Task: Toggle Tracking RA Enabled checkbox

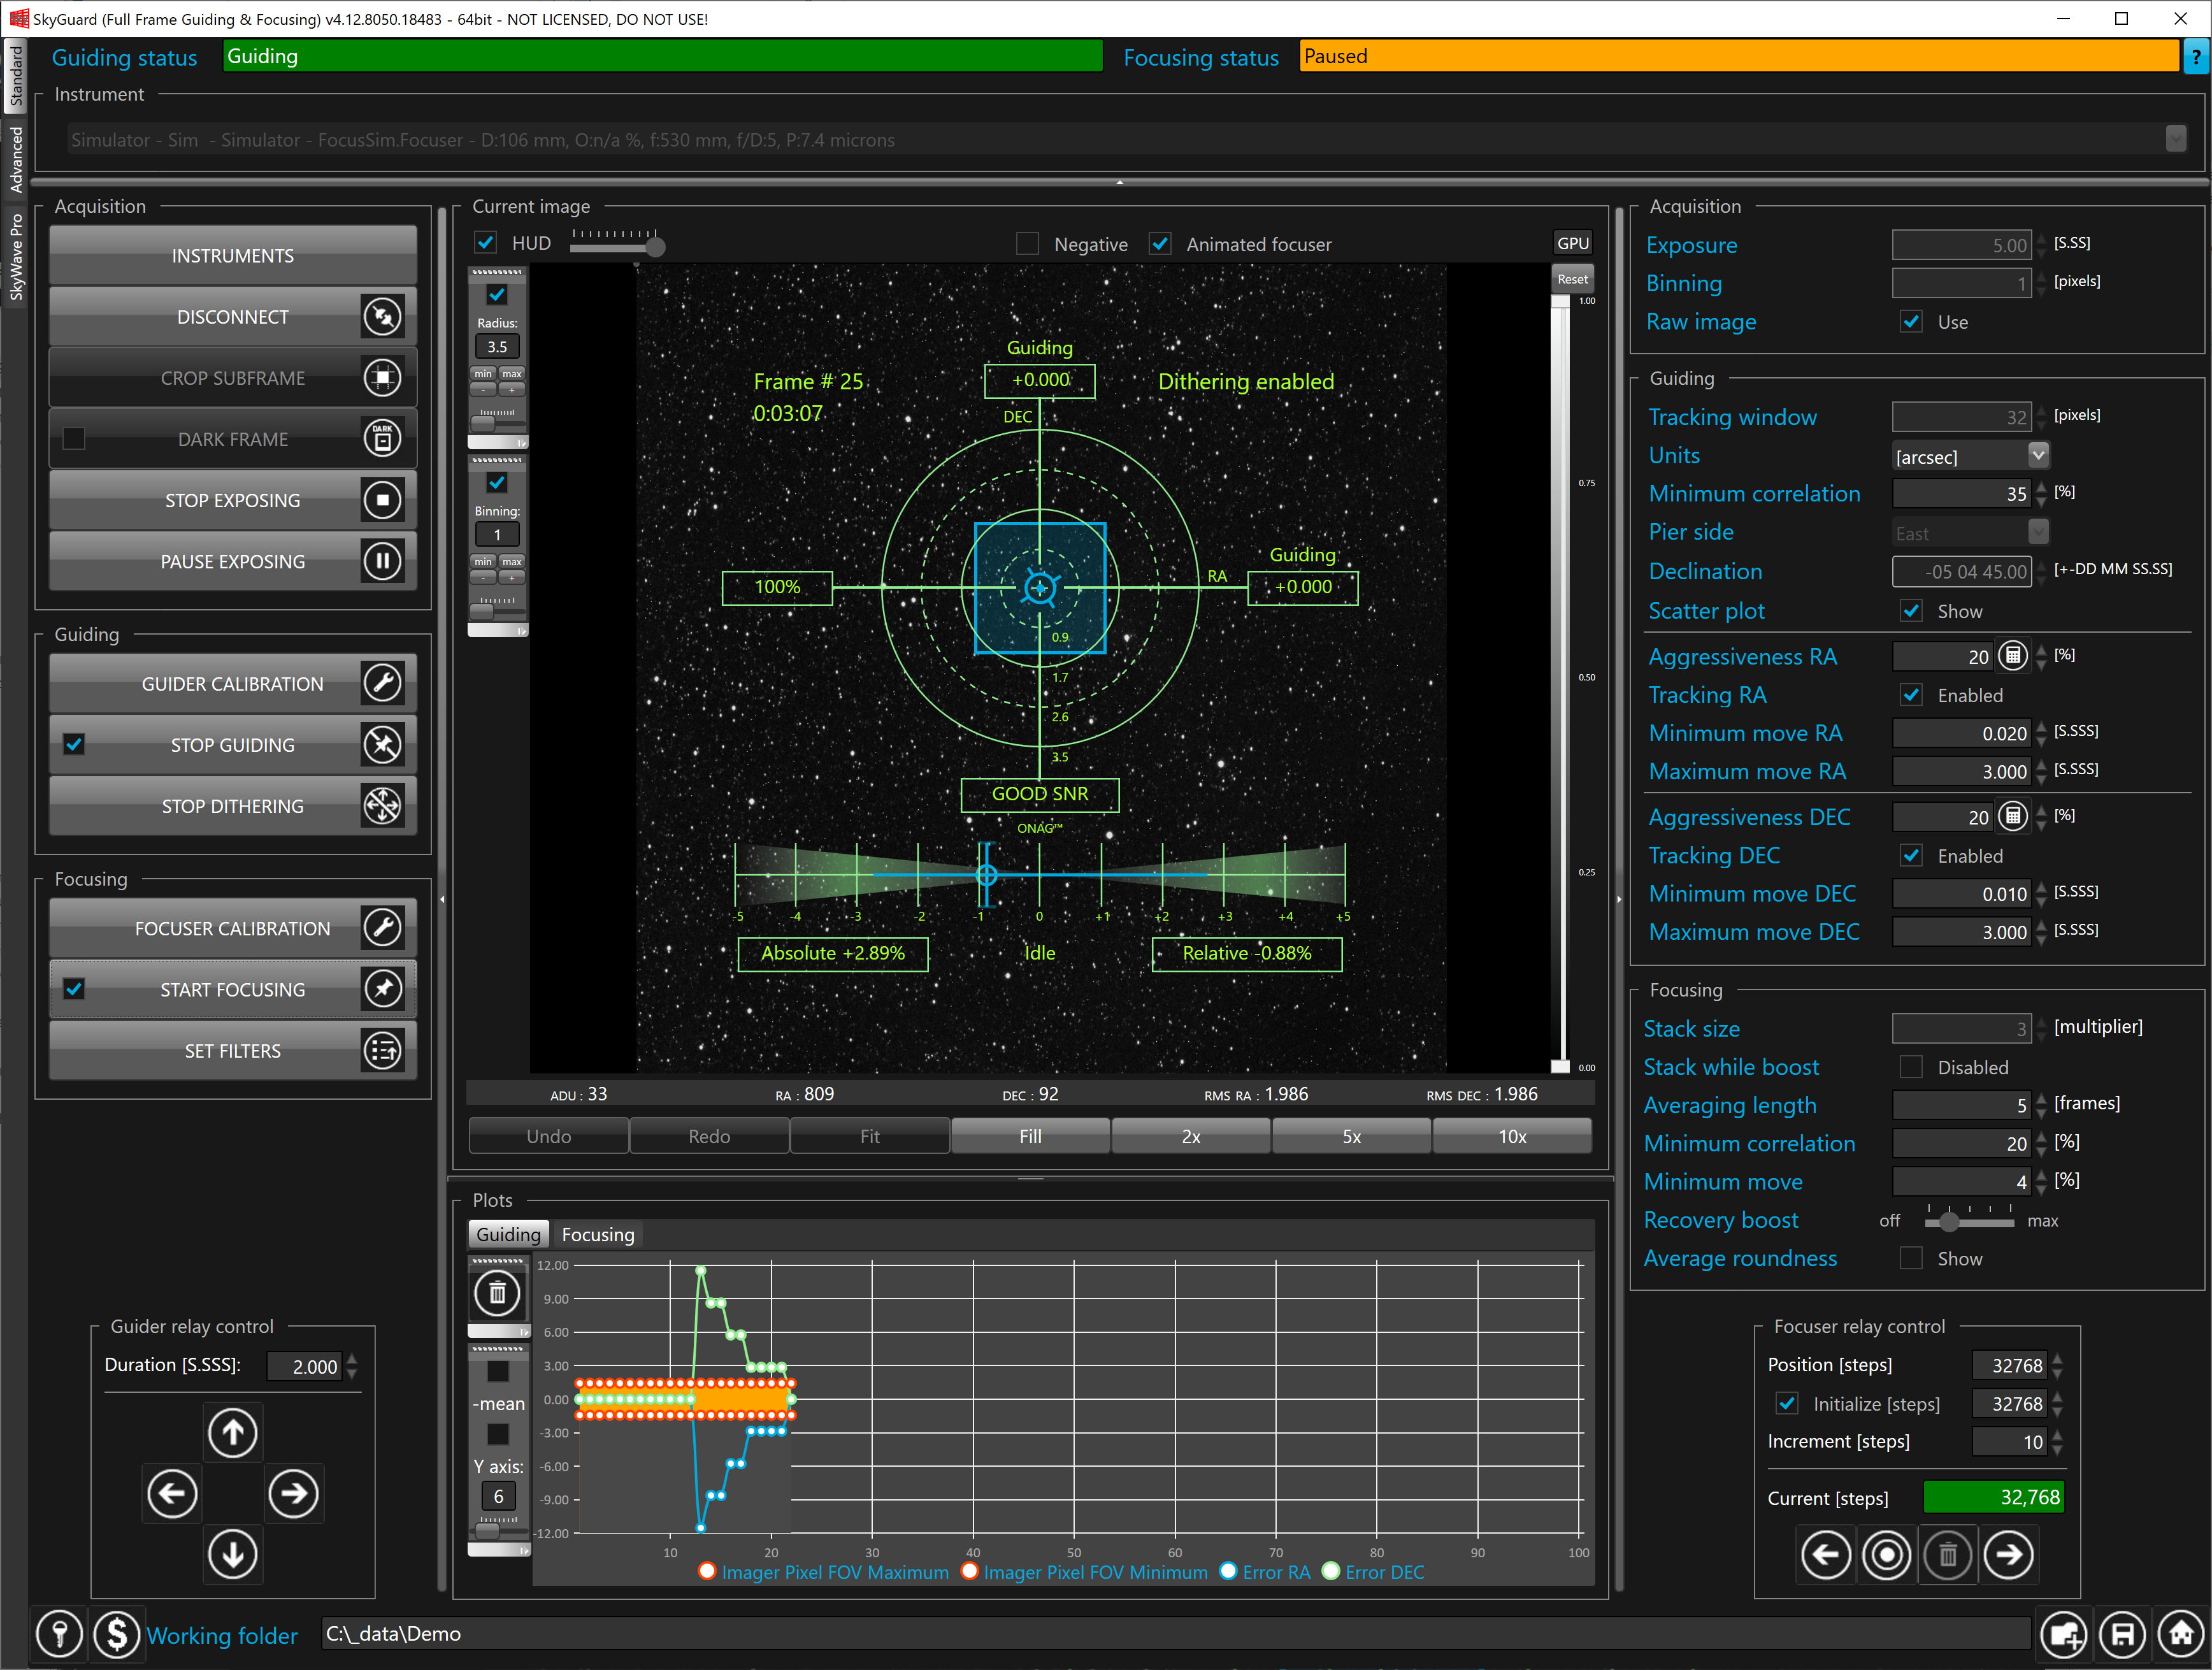Action: coord(1911,695)
